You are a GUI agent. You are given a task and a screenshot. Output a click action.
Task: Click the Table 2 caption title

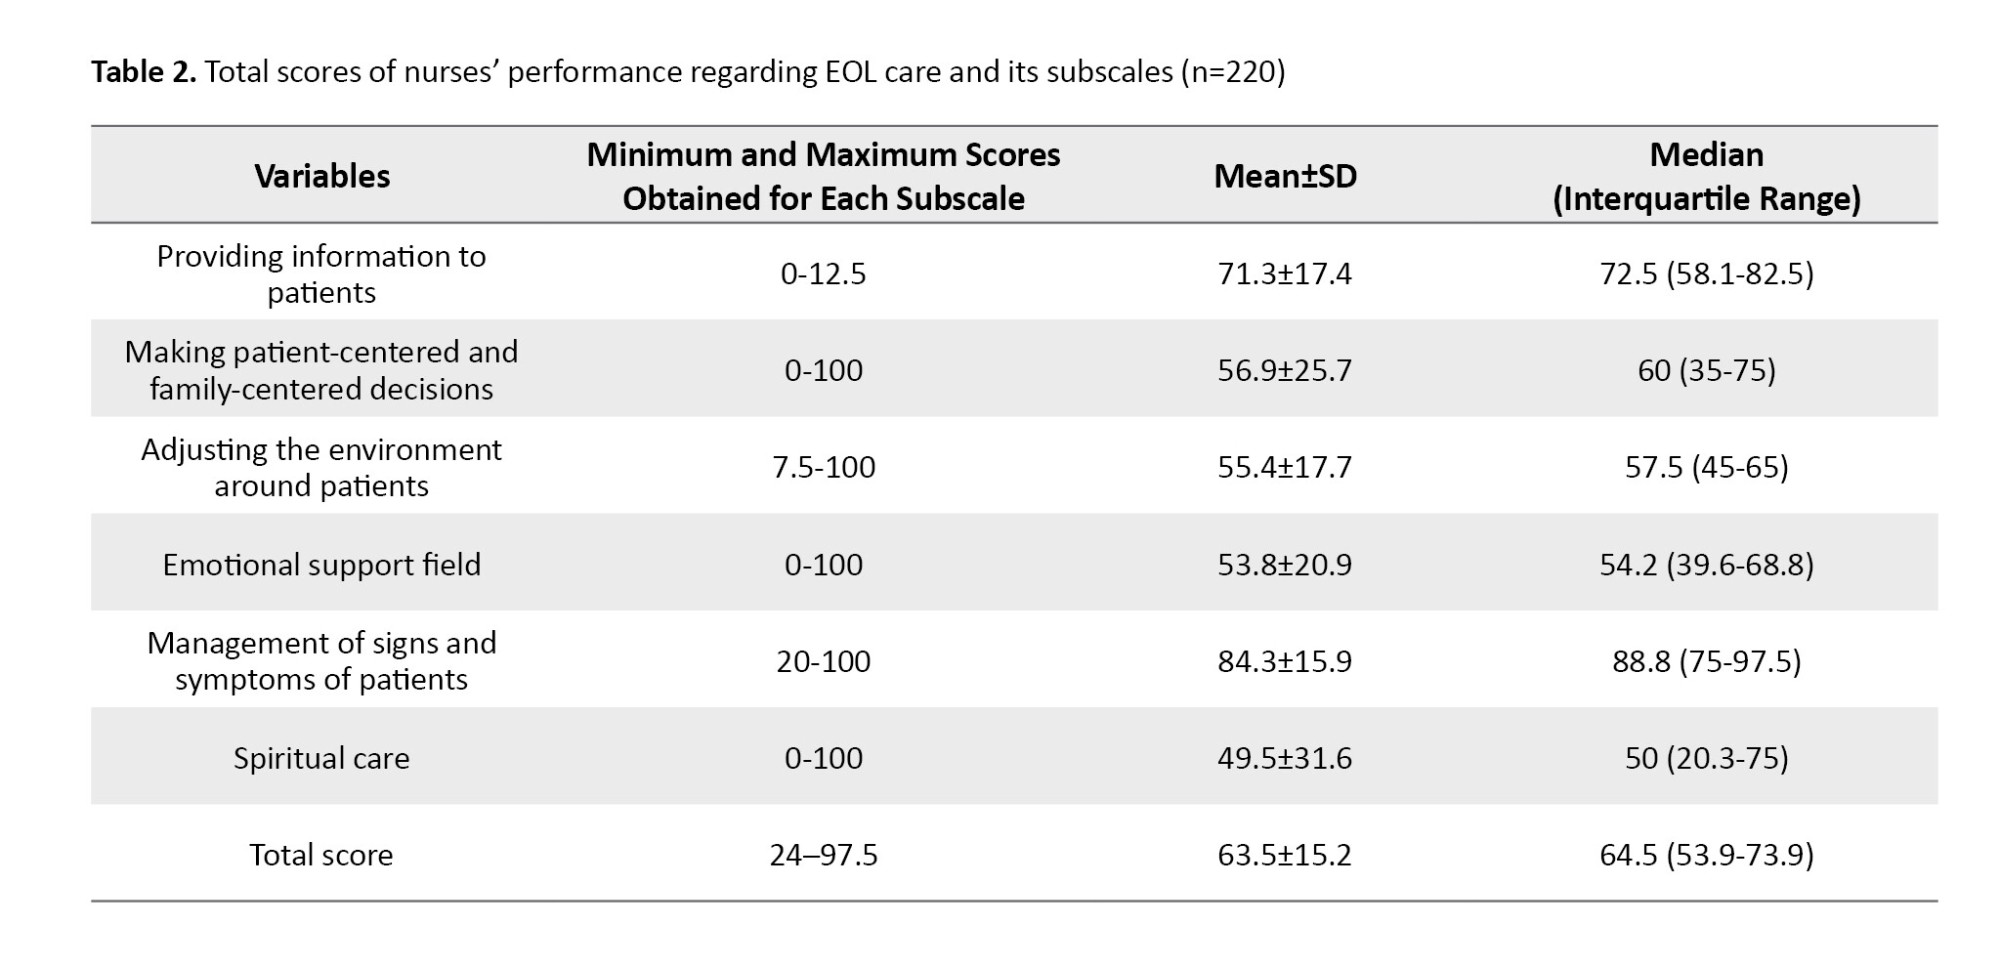687,72
